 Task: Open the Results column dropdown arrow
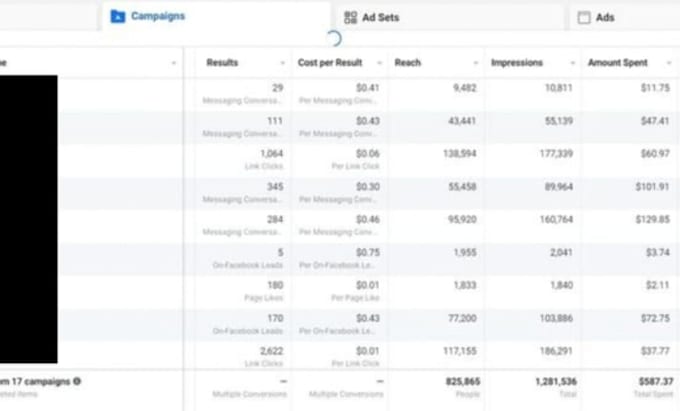[x=283, y=63]
